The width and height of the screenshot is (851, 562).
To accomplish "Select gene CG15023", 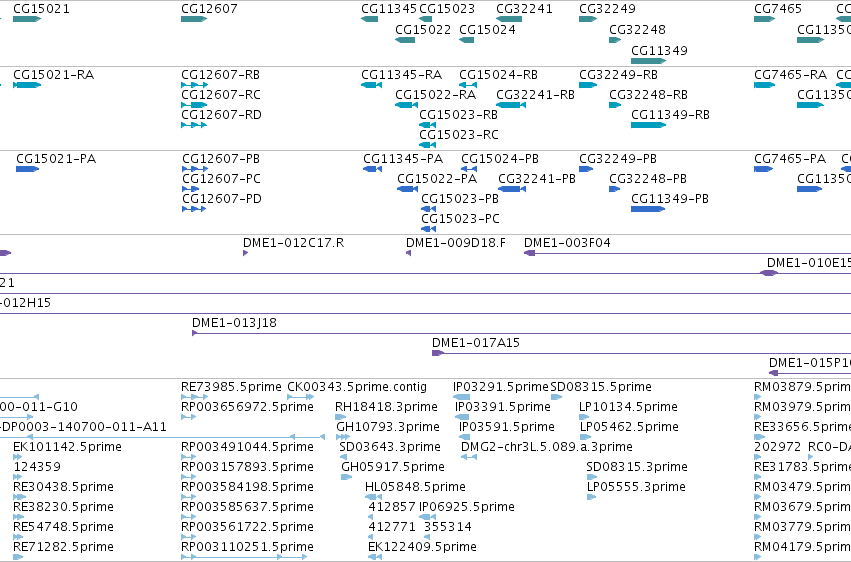I will coord(426,19).
